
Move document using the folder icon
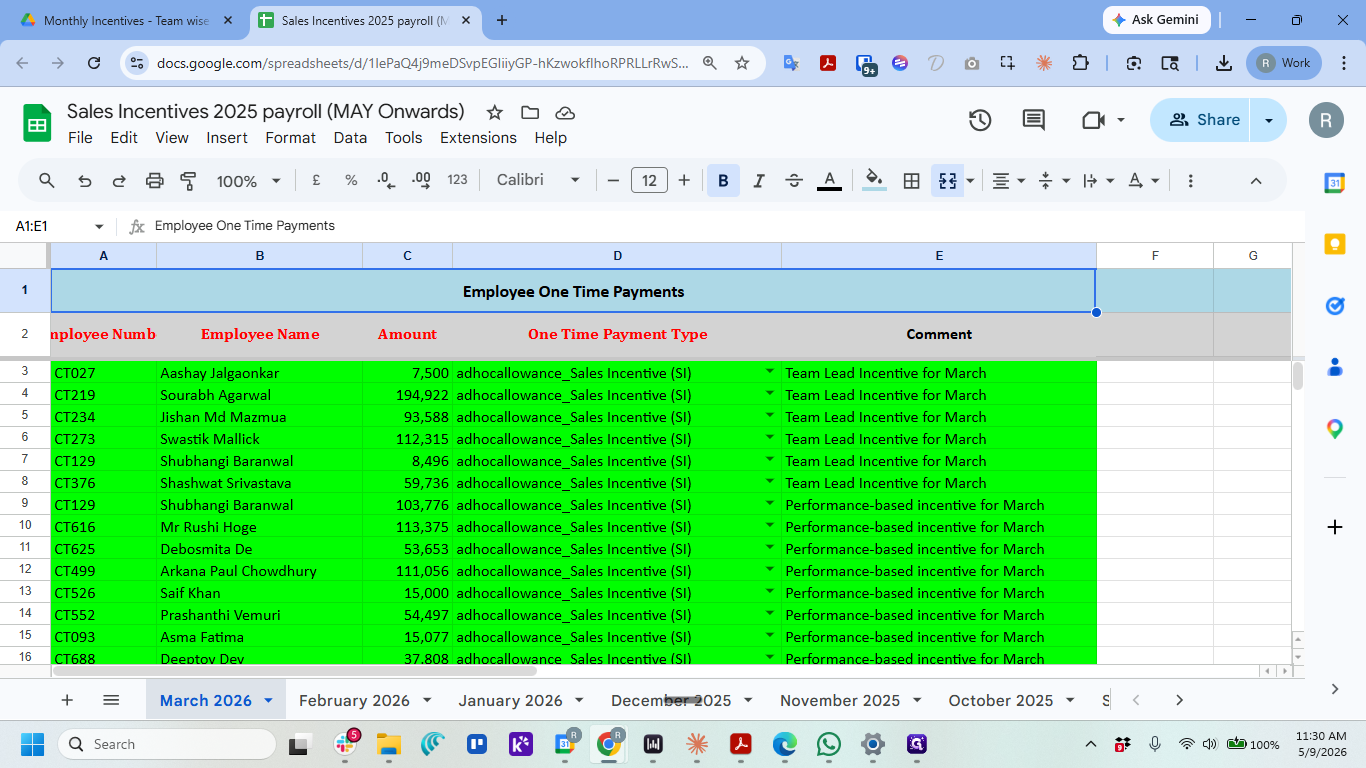pyautogui.click(x=530, y=112)
